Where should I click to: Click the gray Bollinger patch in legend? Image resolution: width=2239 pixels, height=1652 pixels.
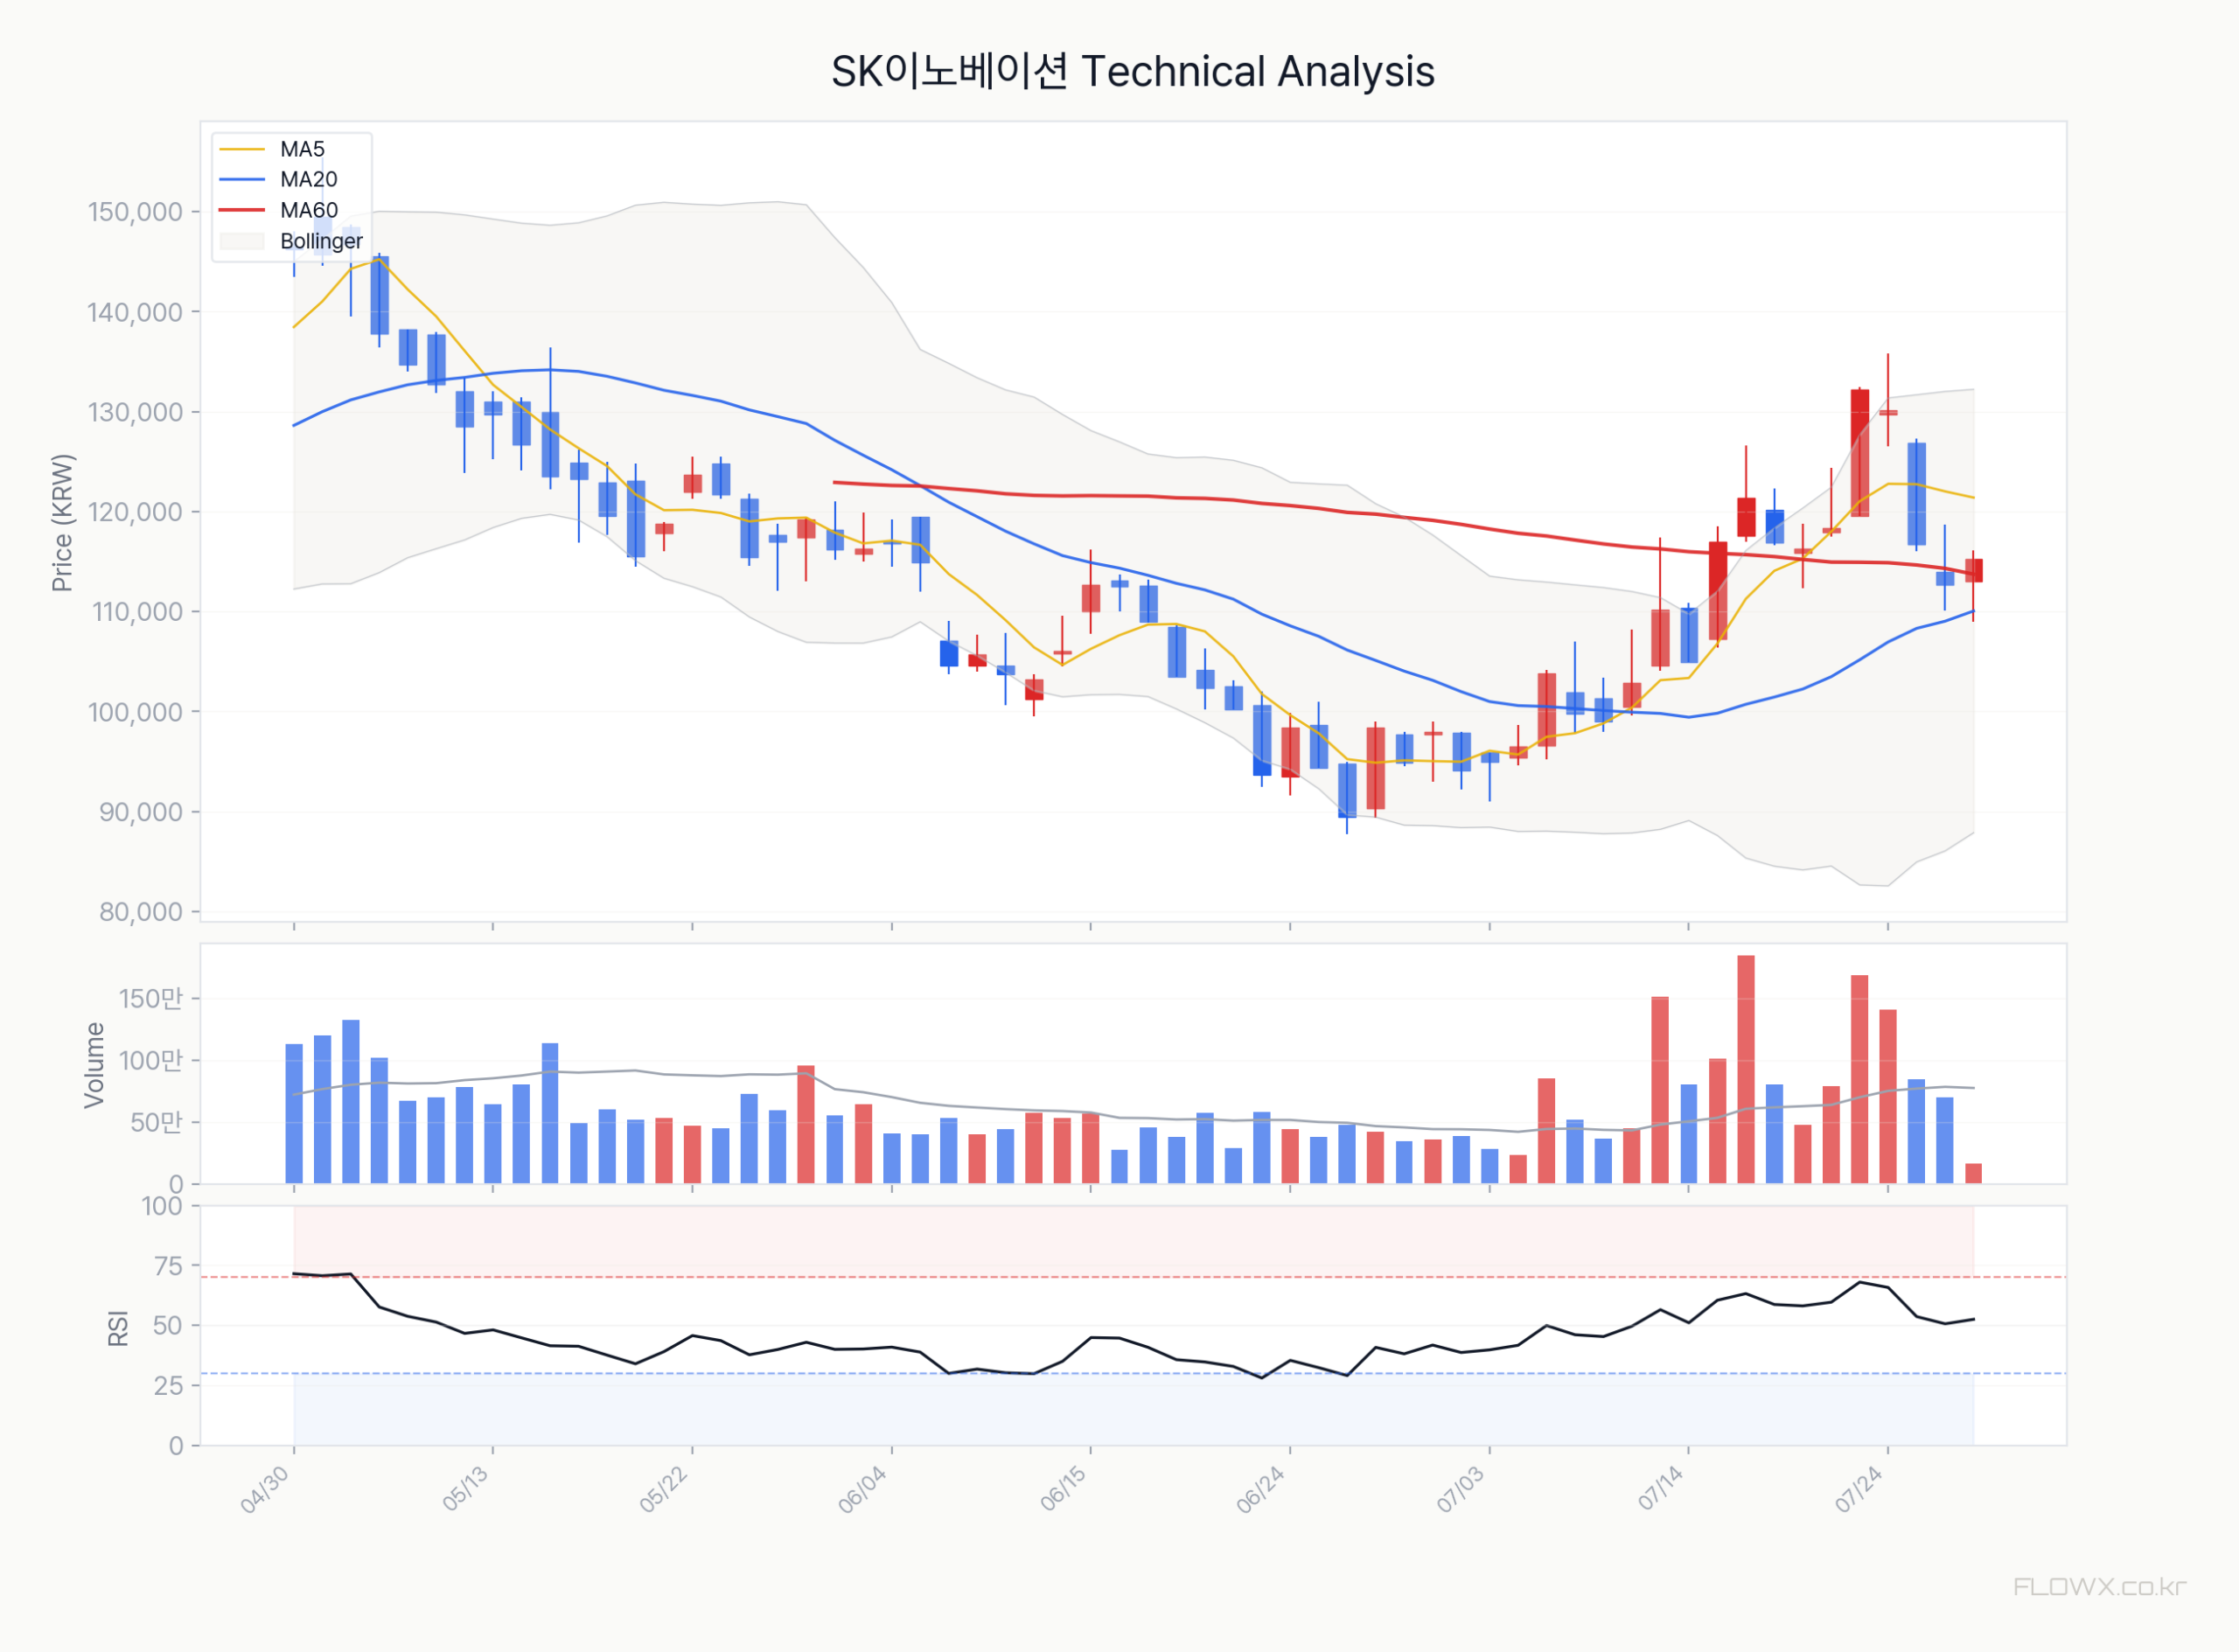[242, 241]
